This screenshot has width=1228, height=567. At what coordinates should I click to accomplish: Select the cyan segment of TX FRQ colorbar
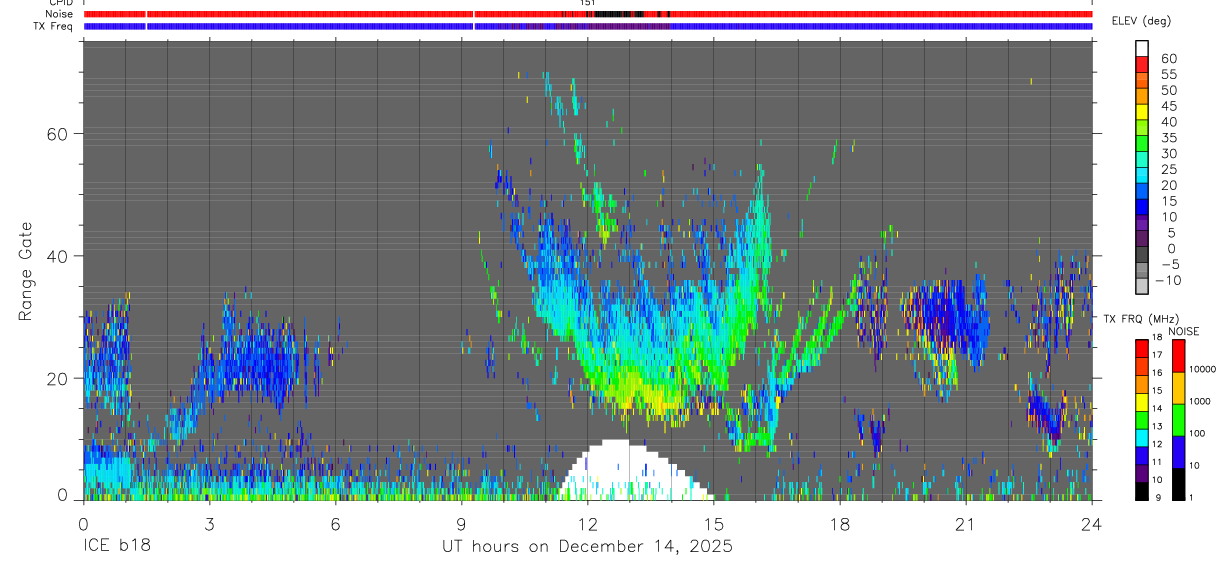[x=1142, y=438]
